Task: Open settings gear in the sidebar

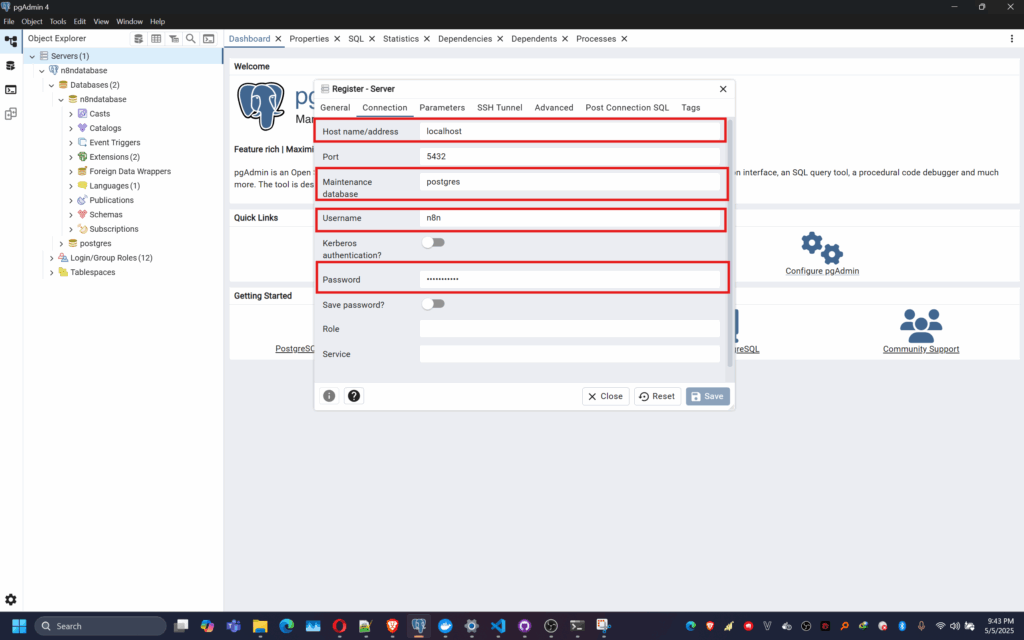Action: click(10, 600)
